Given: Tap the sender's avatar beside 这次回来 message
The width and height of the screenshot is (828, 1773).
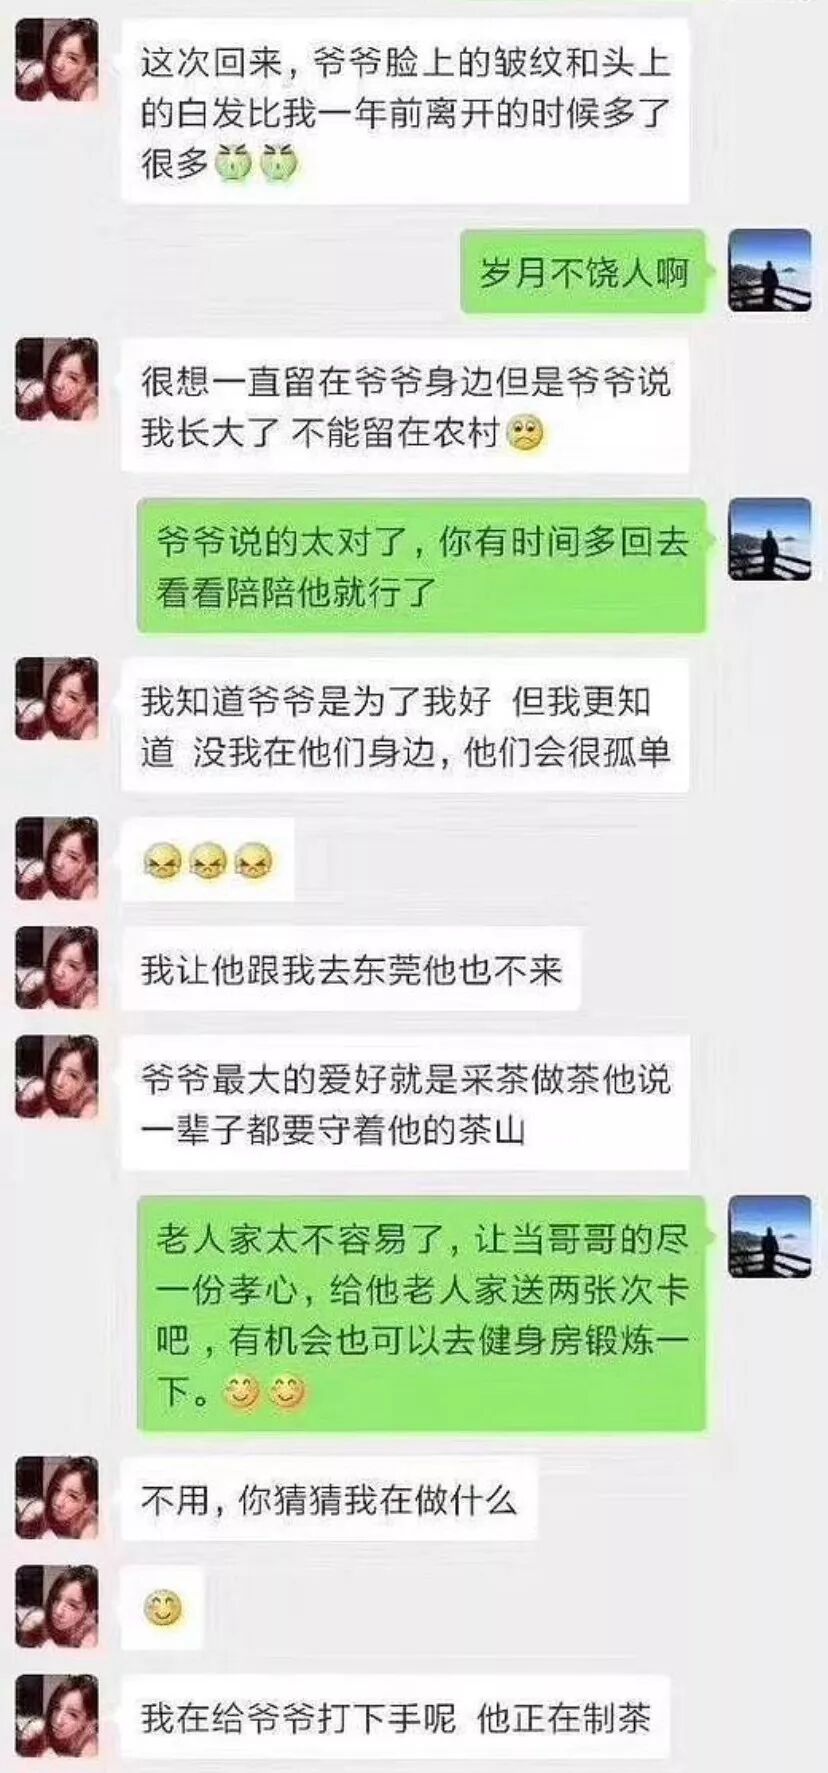Looking at the screenshot, I should pyautogui.click(x=57, y=60).
